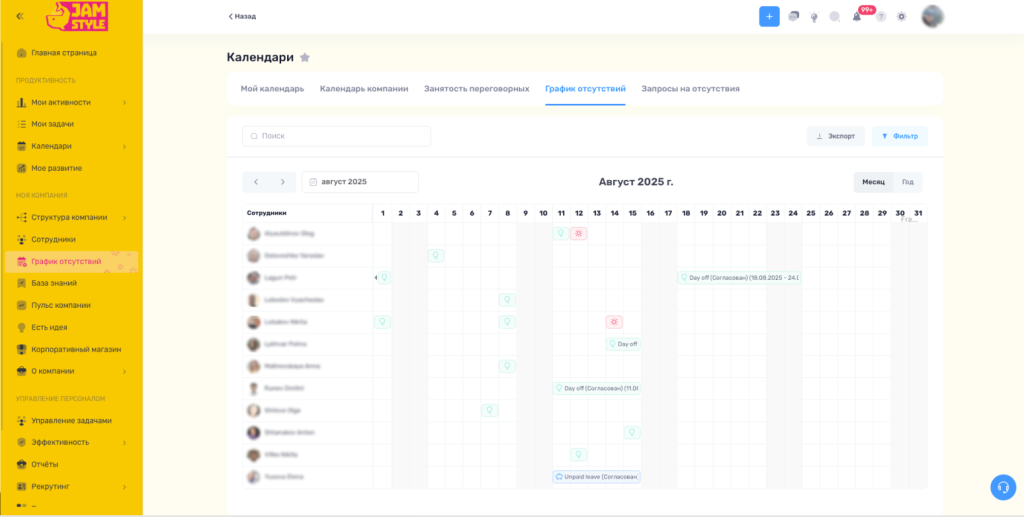Click the Экспорт button
1024x517 pixels.
tap(836, 136)
